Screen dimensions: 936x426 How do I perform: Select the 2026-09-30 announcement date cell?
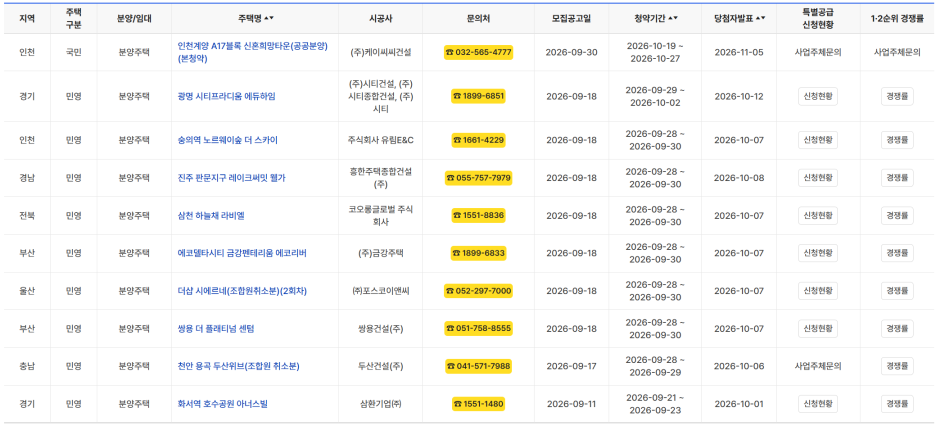pyautogui.click(x=571, y=52)
